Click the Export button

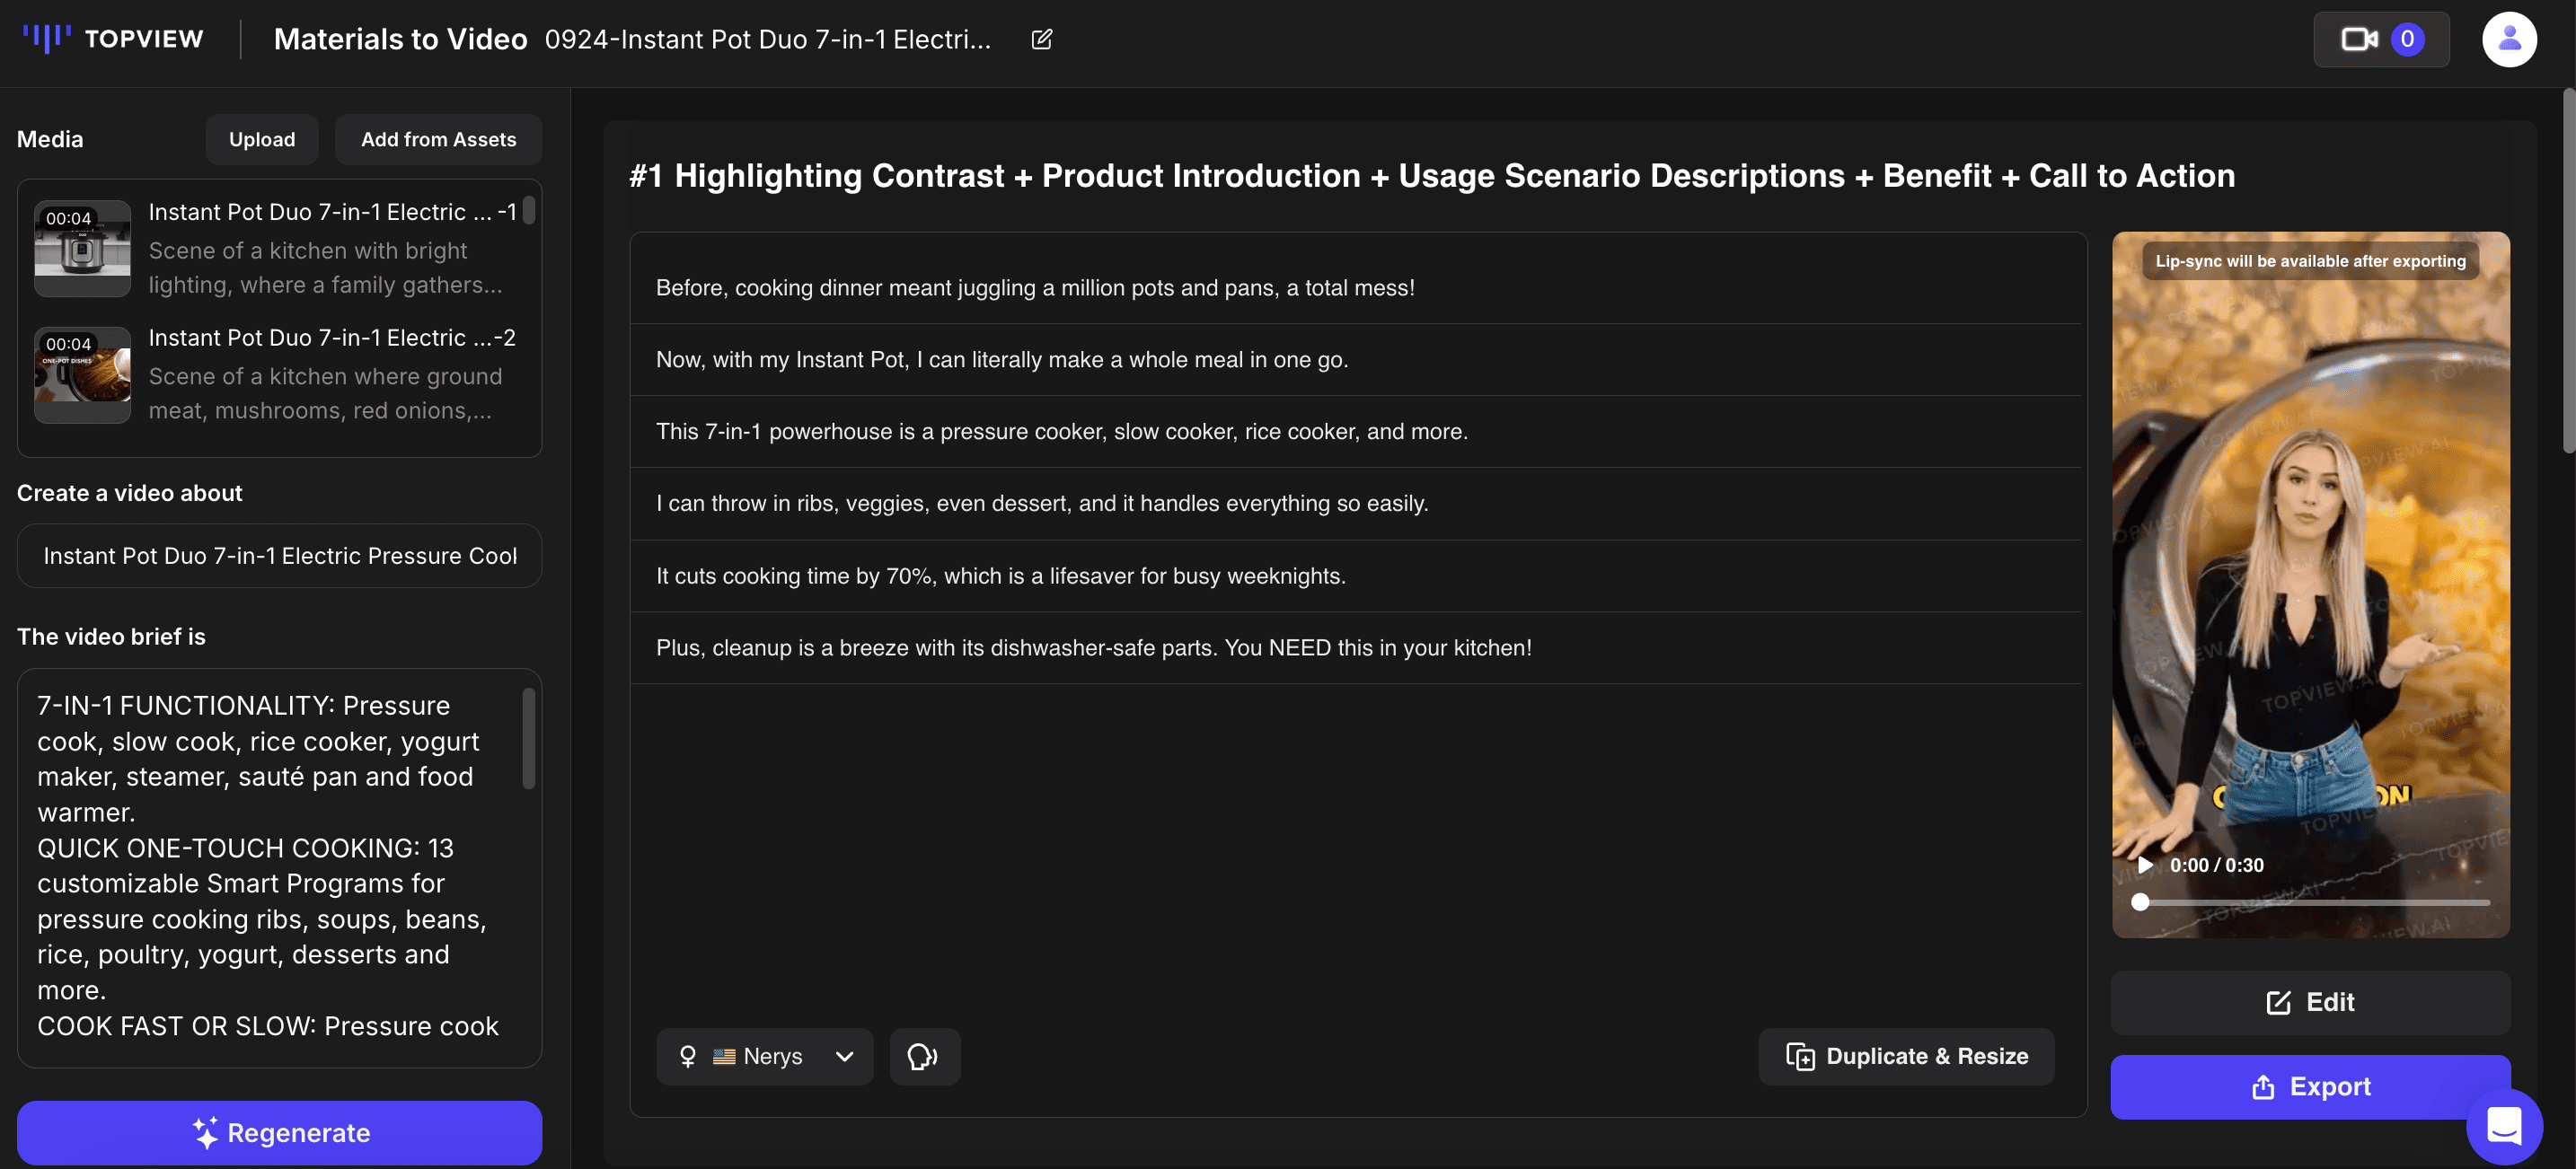coord(2310,1087)
